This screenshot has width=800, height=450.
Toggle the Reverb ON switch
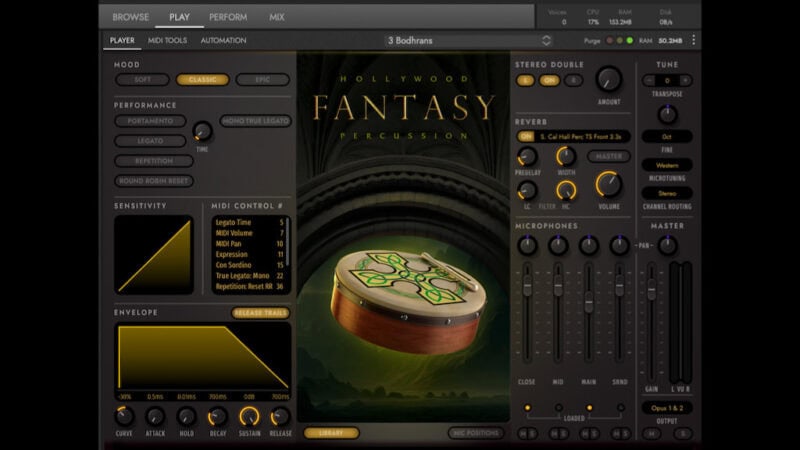(526, 136)
